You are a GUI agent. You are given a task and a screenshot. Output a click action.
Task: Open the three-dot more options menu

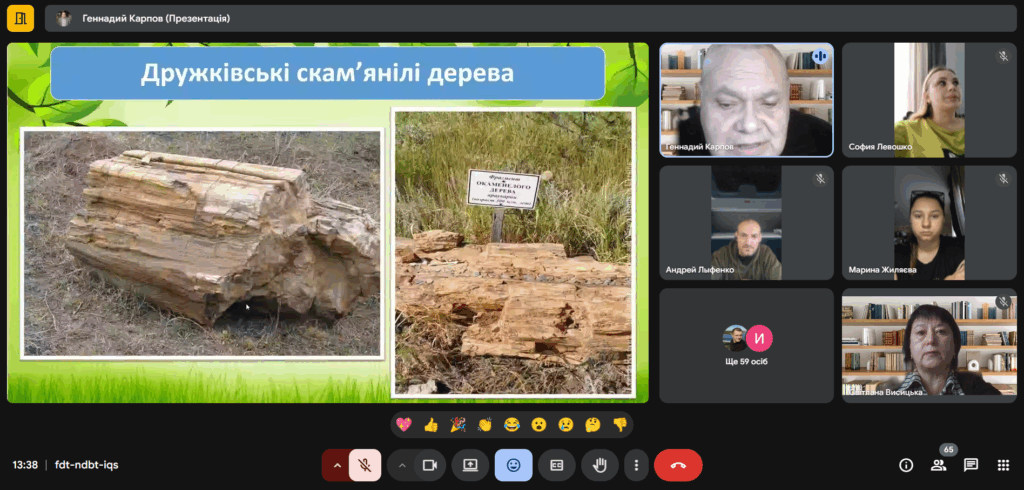[636, 465]
